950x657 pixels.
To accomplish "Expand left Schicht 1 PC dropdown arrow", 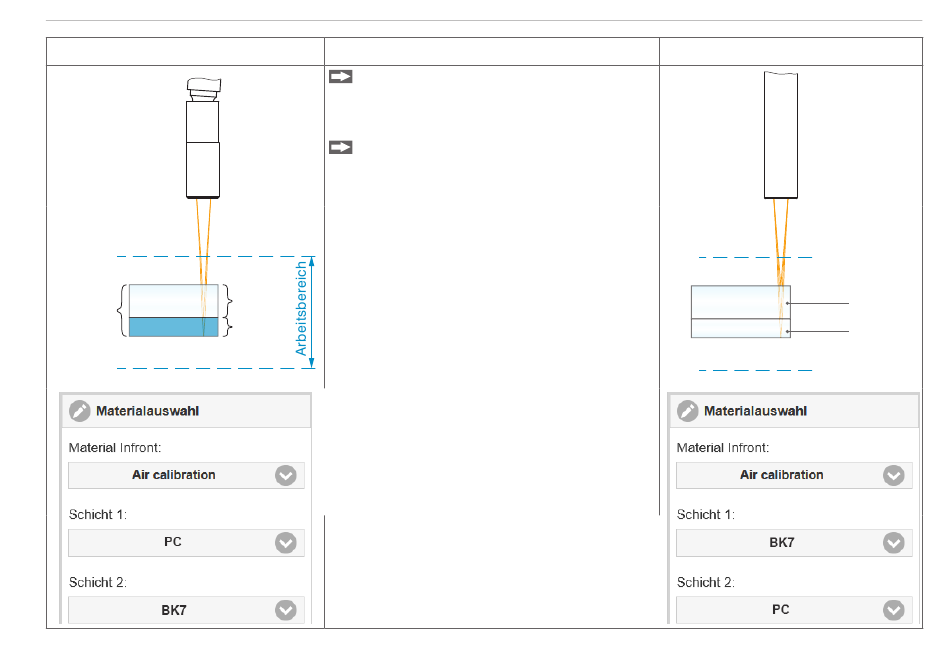I will 286,543.
